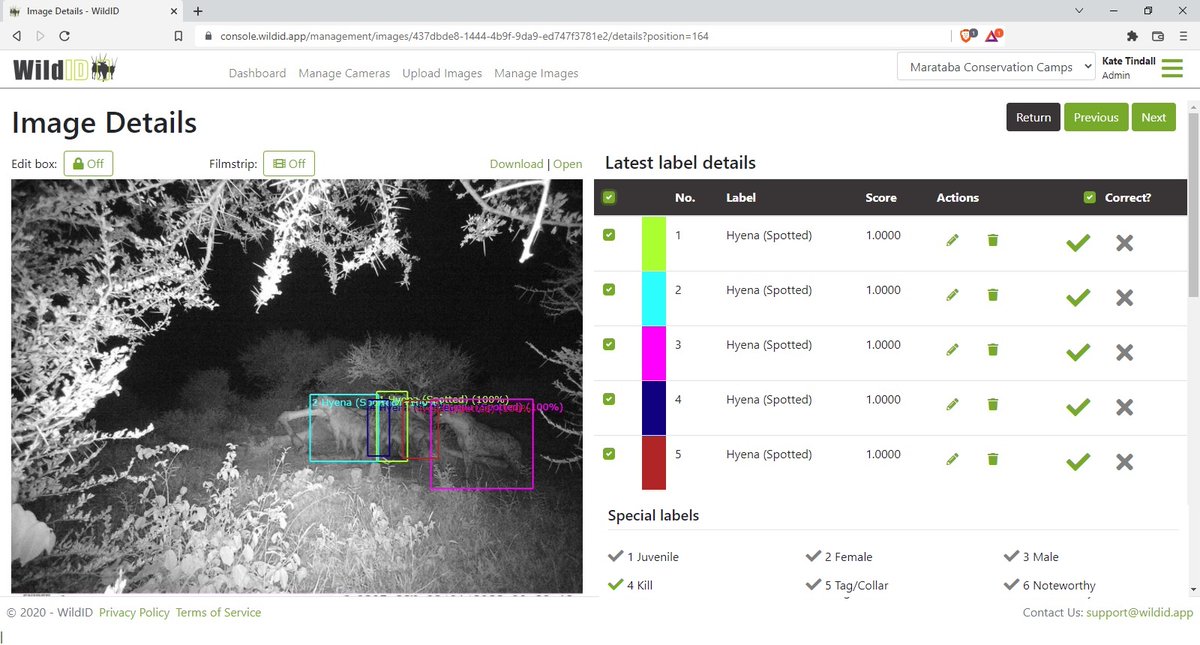Uncheck the row 1 selection checkbox
This screenshot has height=645, width=1200.
pos(609,235)
